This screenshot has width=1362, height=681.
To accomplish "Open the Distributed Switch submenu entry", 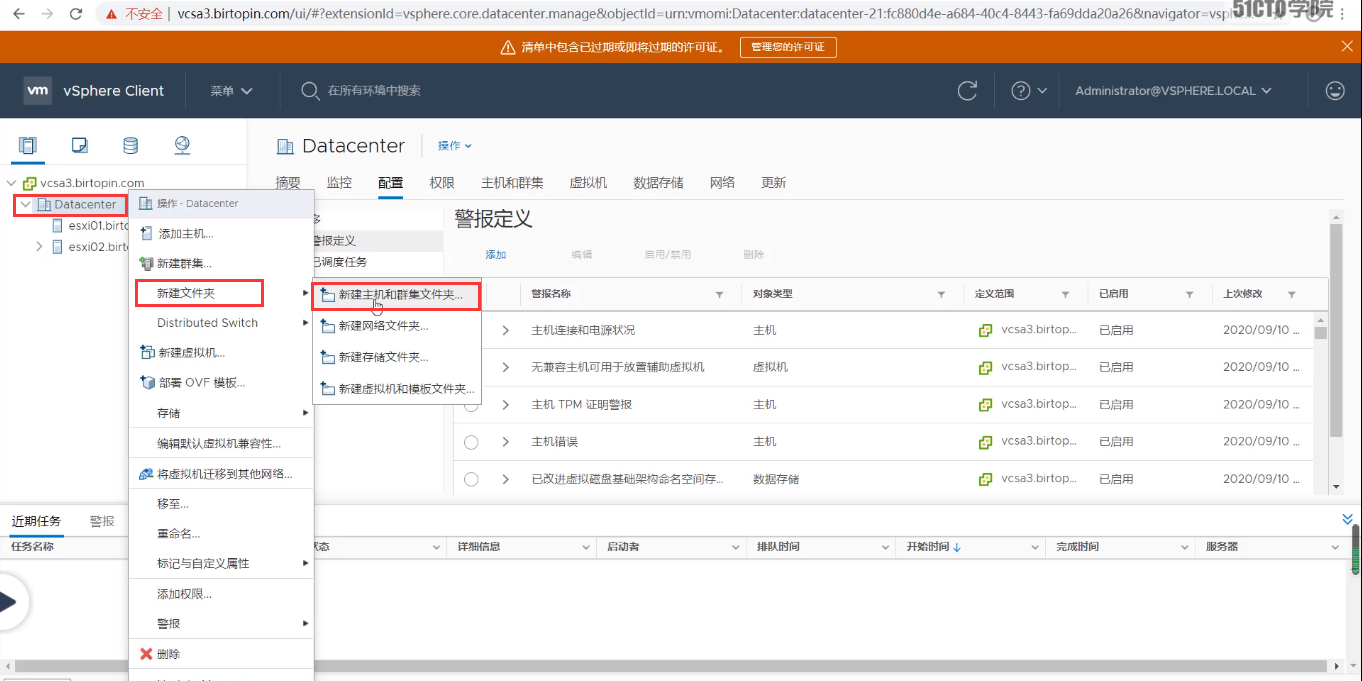I will coord(222,323).
